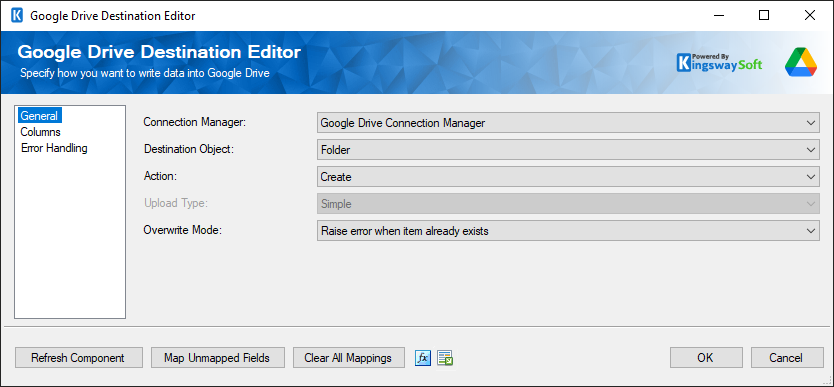Open the expression editor fx icon
Image resolution: width=834 pixels, height=387 pixels.
423,358
